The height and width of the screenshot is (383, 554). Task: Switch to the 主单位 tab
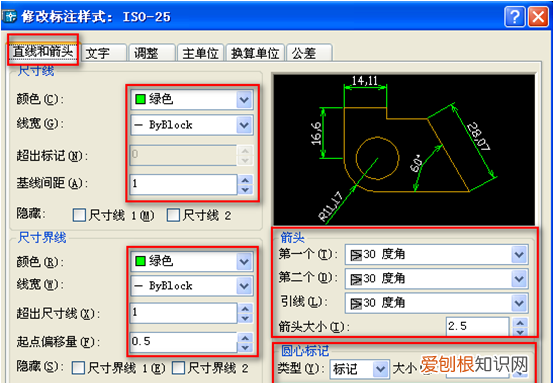(x=200, y=53)
